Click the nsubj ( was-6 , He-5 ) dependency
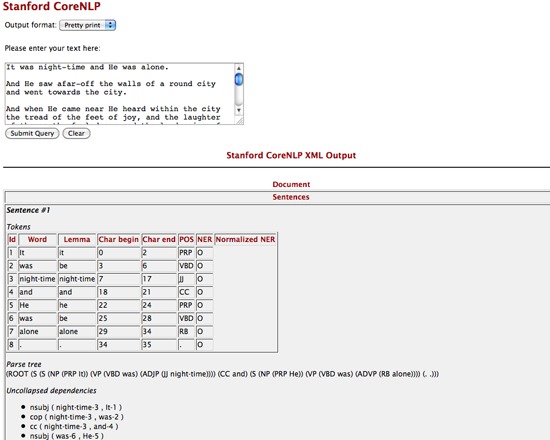Viewport: 550px width, 440px height. click(67, 436)
